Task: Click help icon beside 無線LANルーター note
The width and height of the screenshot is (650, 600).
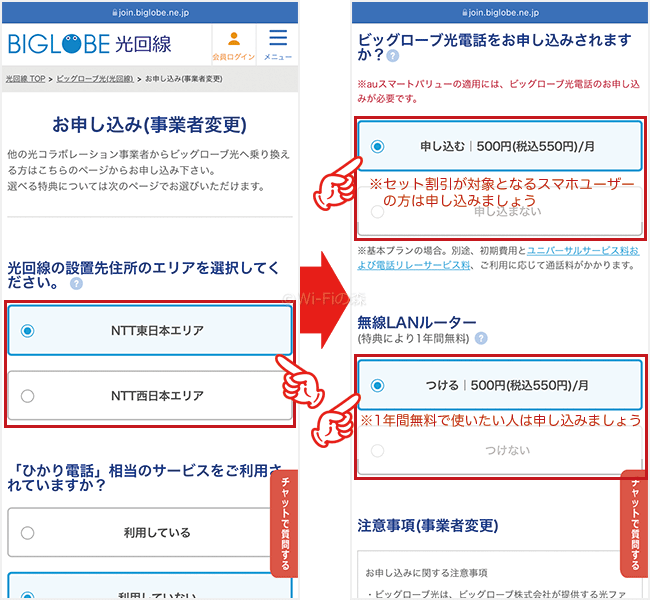Action: [481, 338]
